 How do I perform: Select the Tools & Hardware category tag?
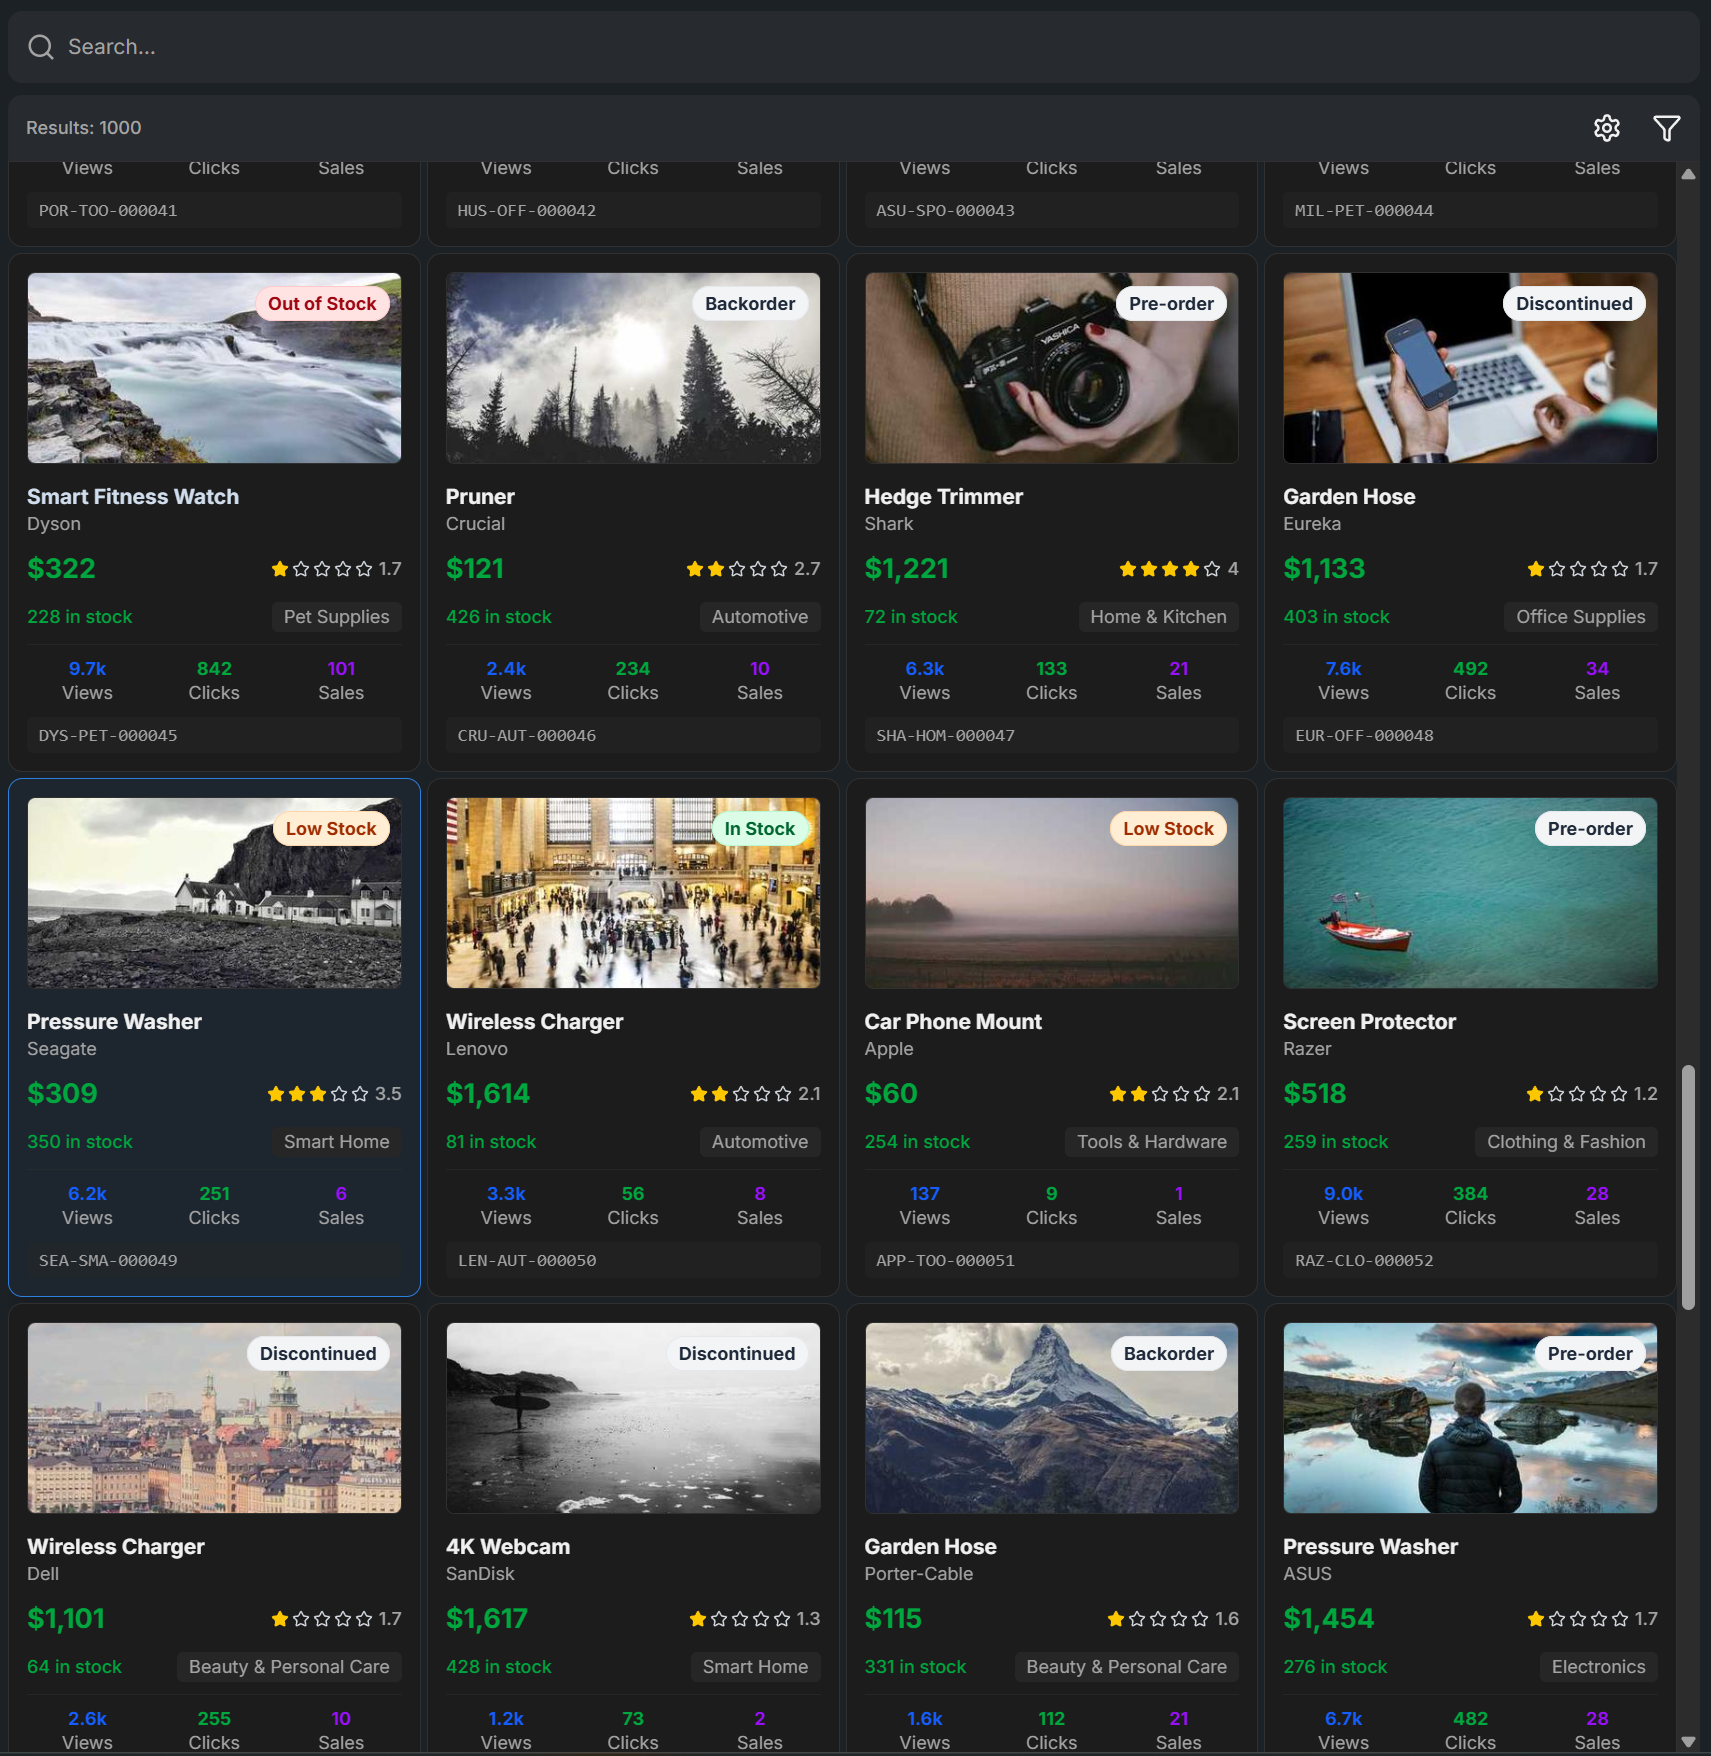tap(1151, 1142)
